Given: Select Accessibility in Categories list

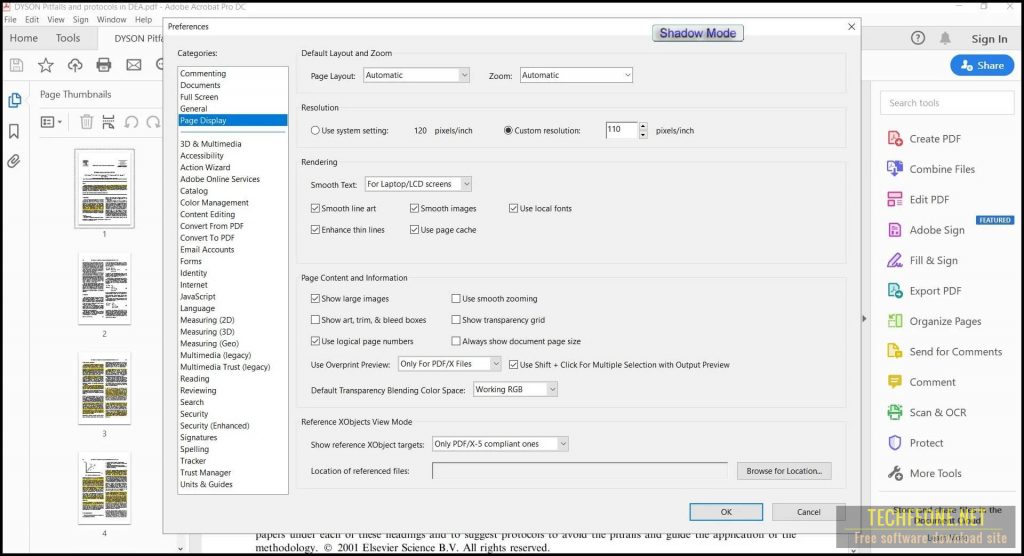Looking at the screenshot, I should pyautogui.click(x=202, y=155).
